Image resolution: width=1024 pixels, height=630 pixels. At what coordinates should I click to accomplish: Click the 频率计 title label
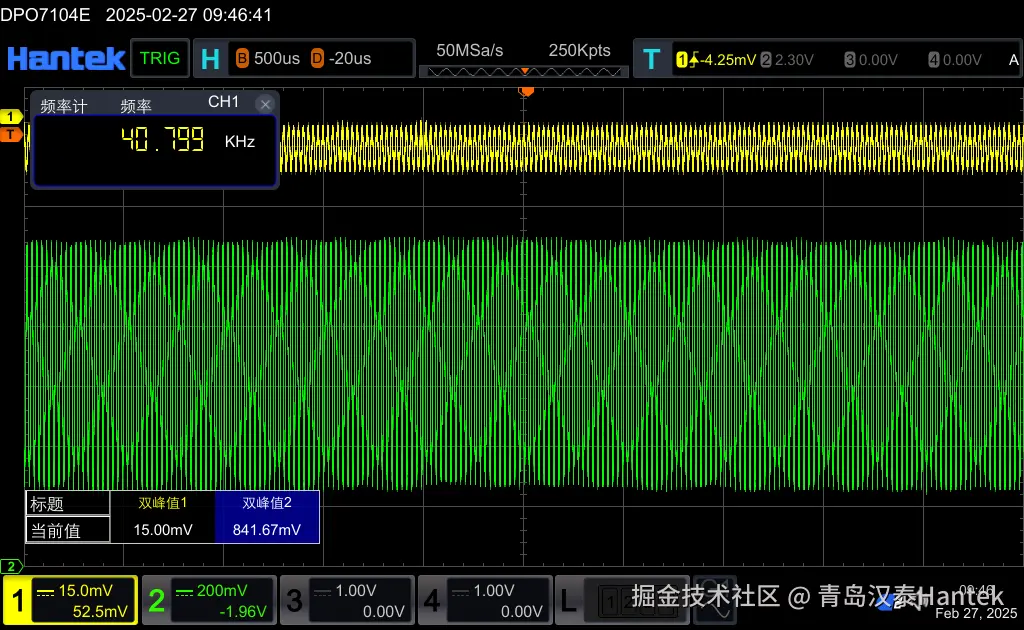point(63,106)
